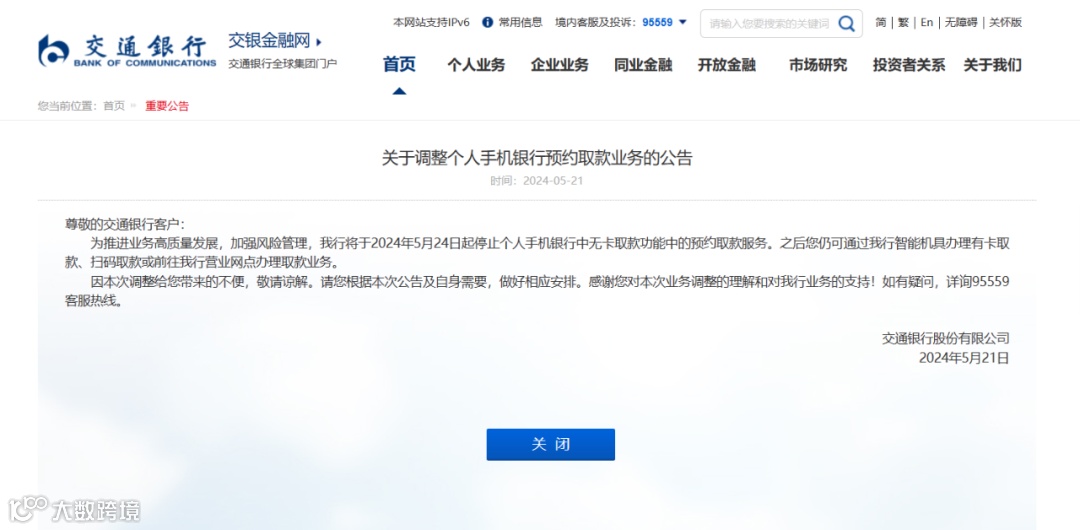Screen dimensions: 1080x530
Task: Open the 关于我们 menu
Action: click(993, 65)
